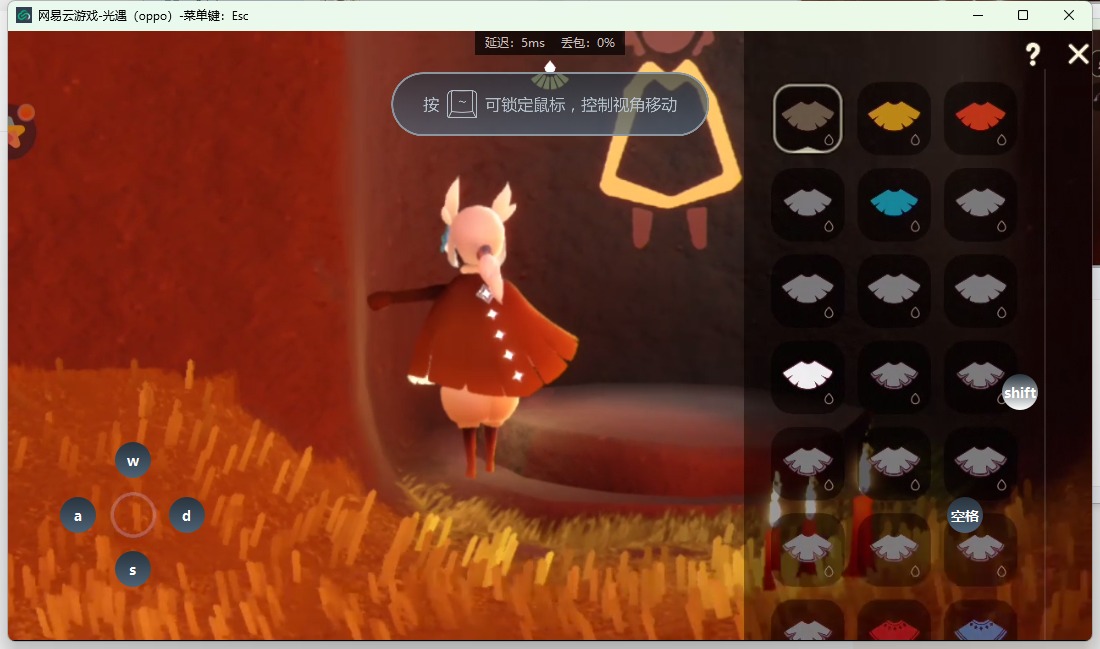Minimize the cloud gaming window
This screenshot has height=649, width=1100.
[x=978, y=15]
